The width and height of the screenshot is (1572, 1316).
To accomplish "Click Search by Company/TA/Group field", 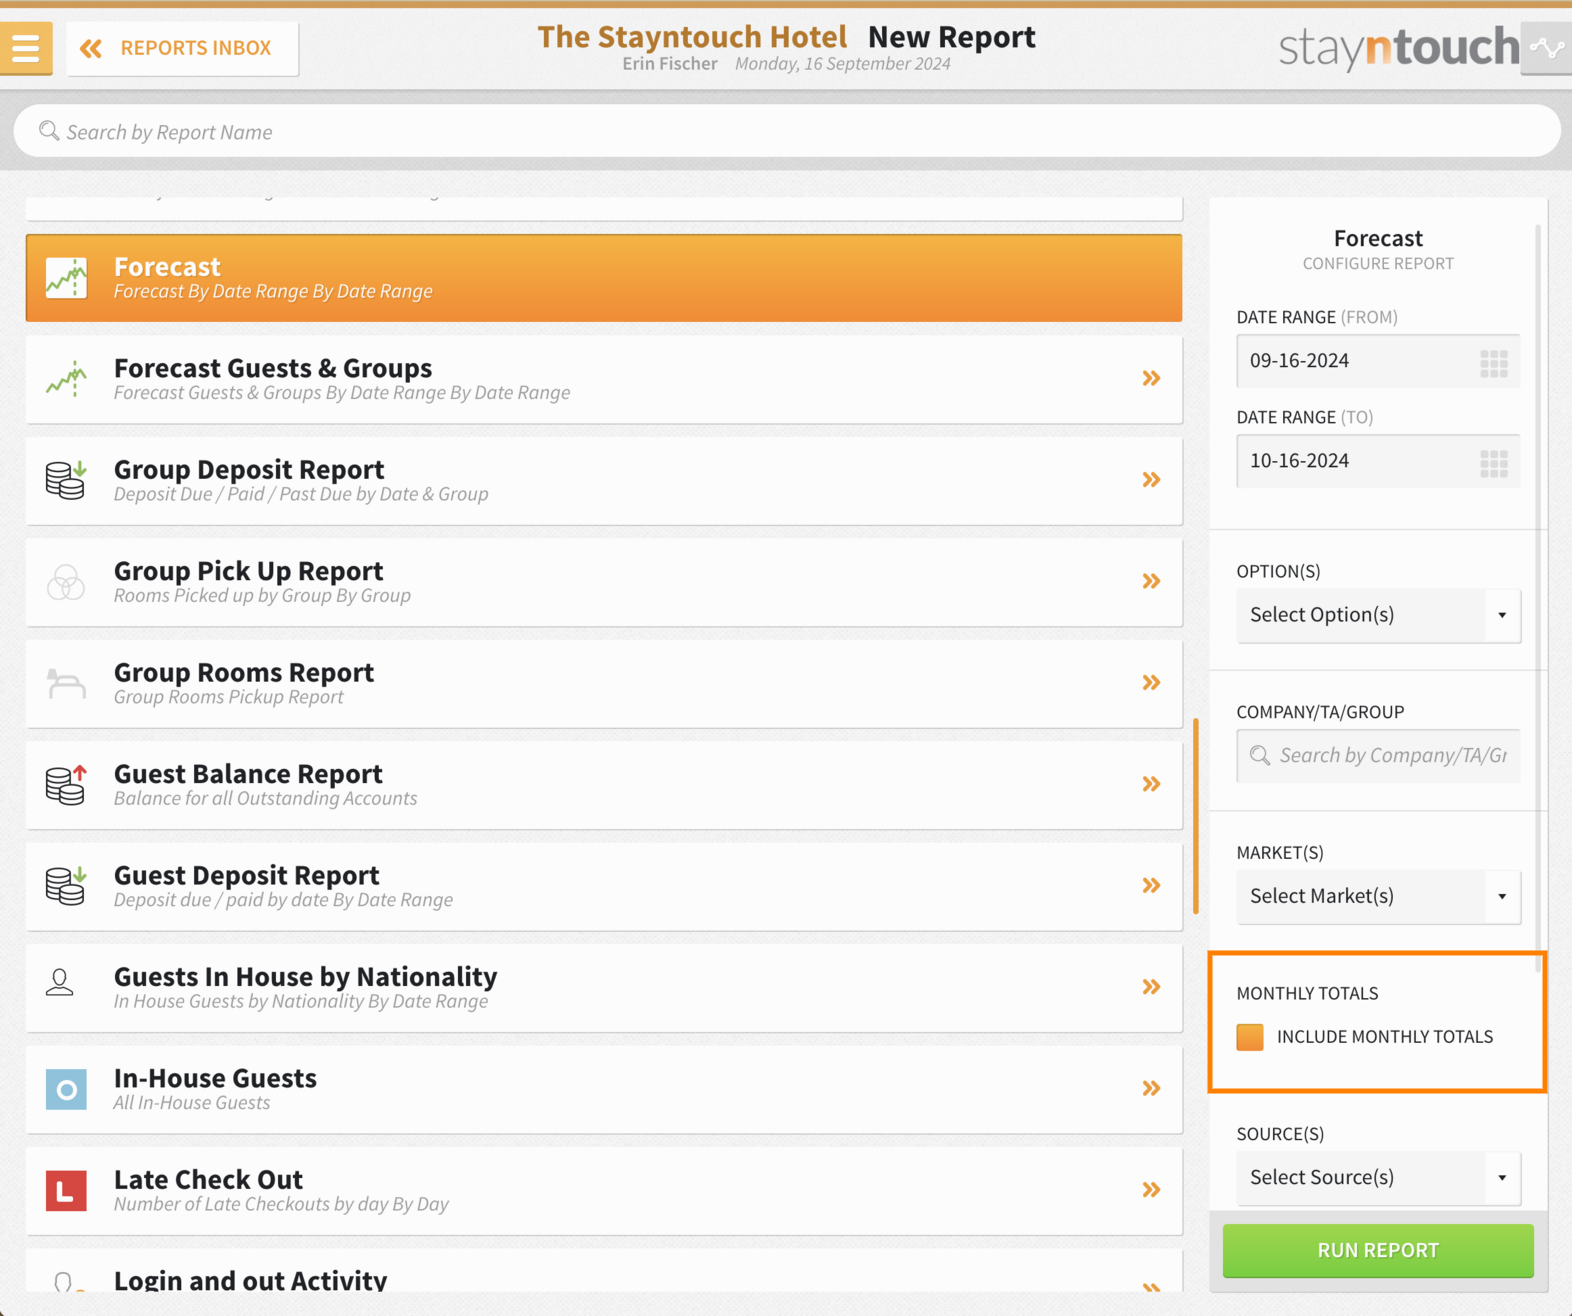I will coord(1378,756).
